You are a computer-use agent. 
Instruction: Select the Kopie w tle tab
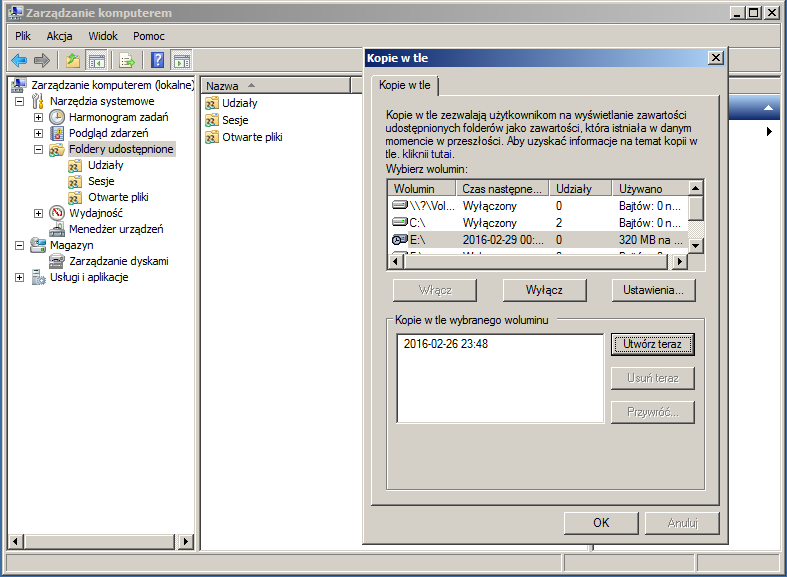(x=405, y=85)
